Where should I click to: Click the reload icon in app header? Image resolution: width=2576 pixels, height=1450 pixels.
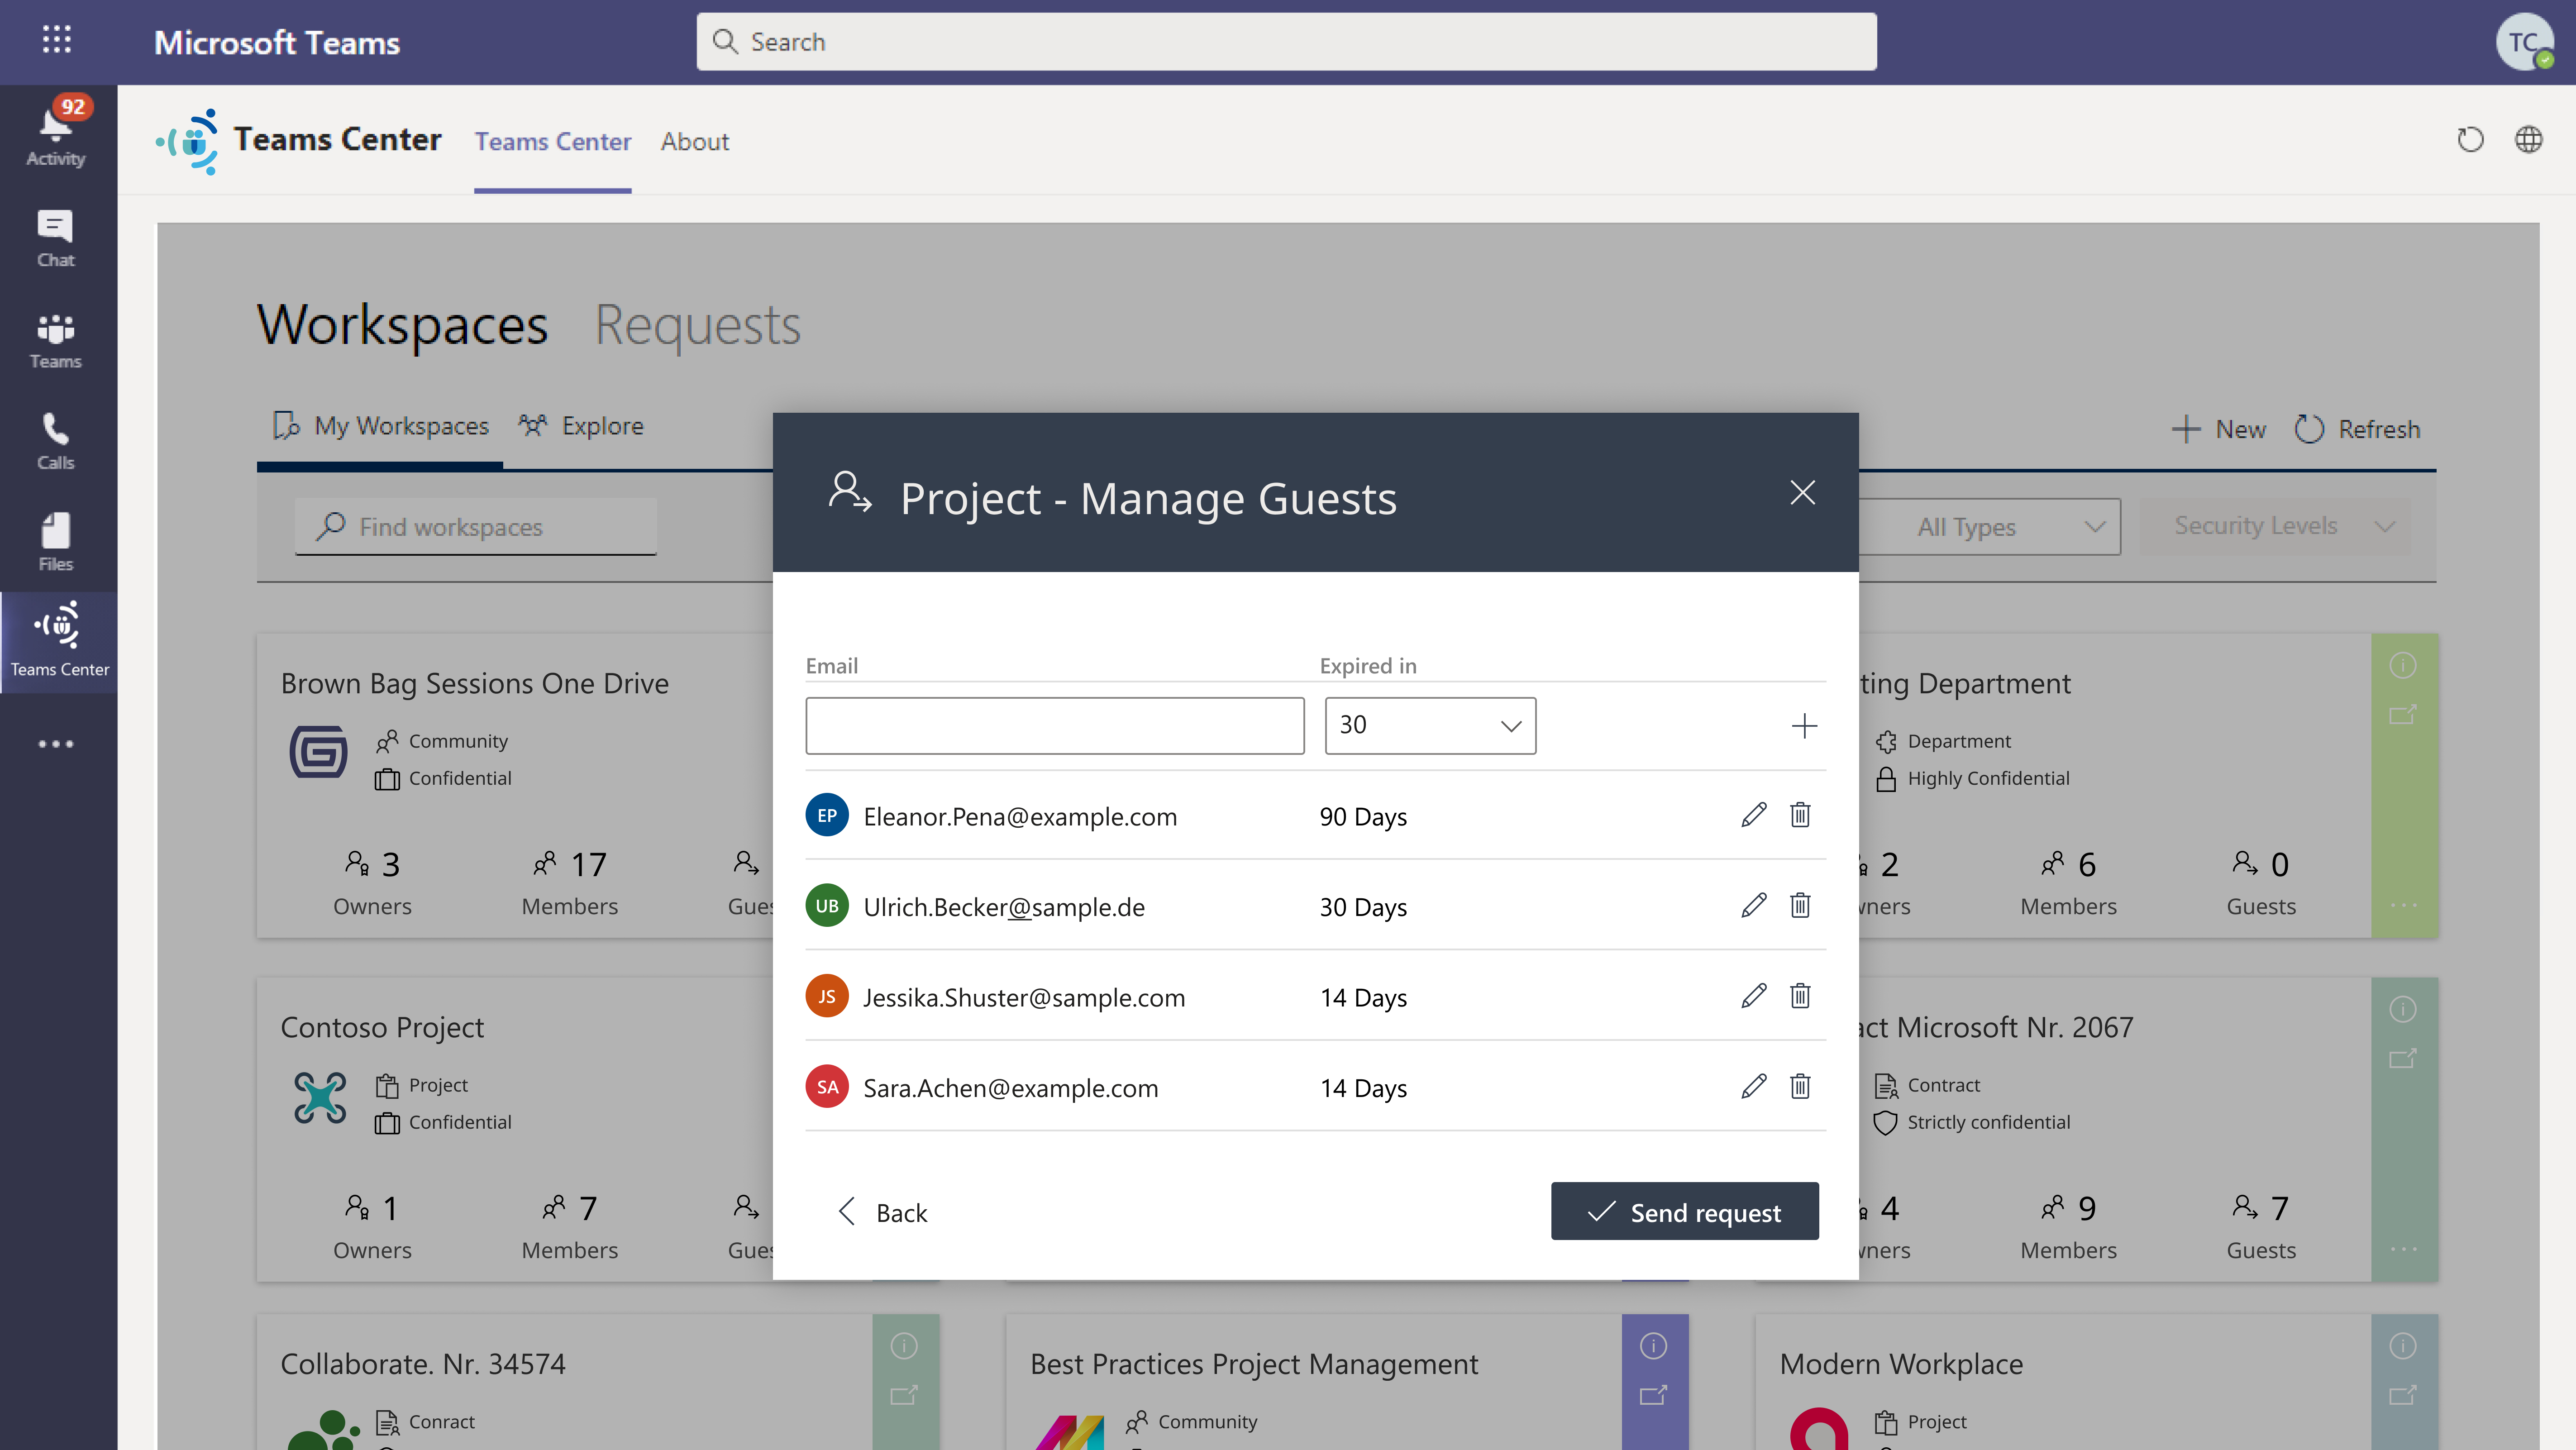[2470, 140]
